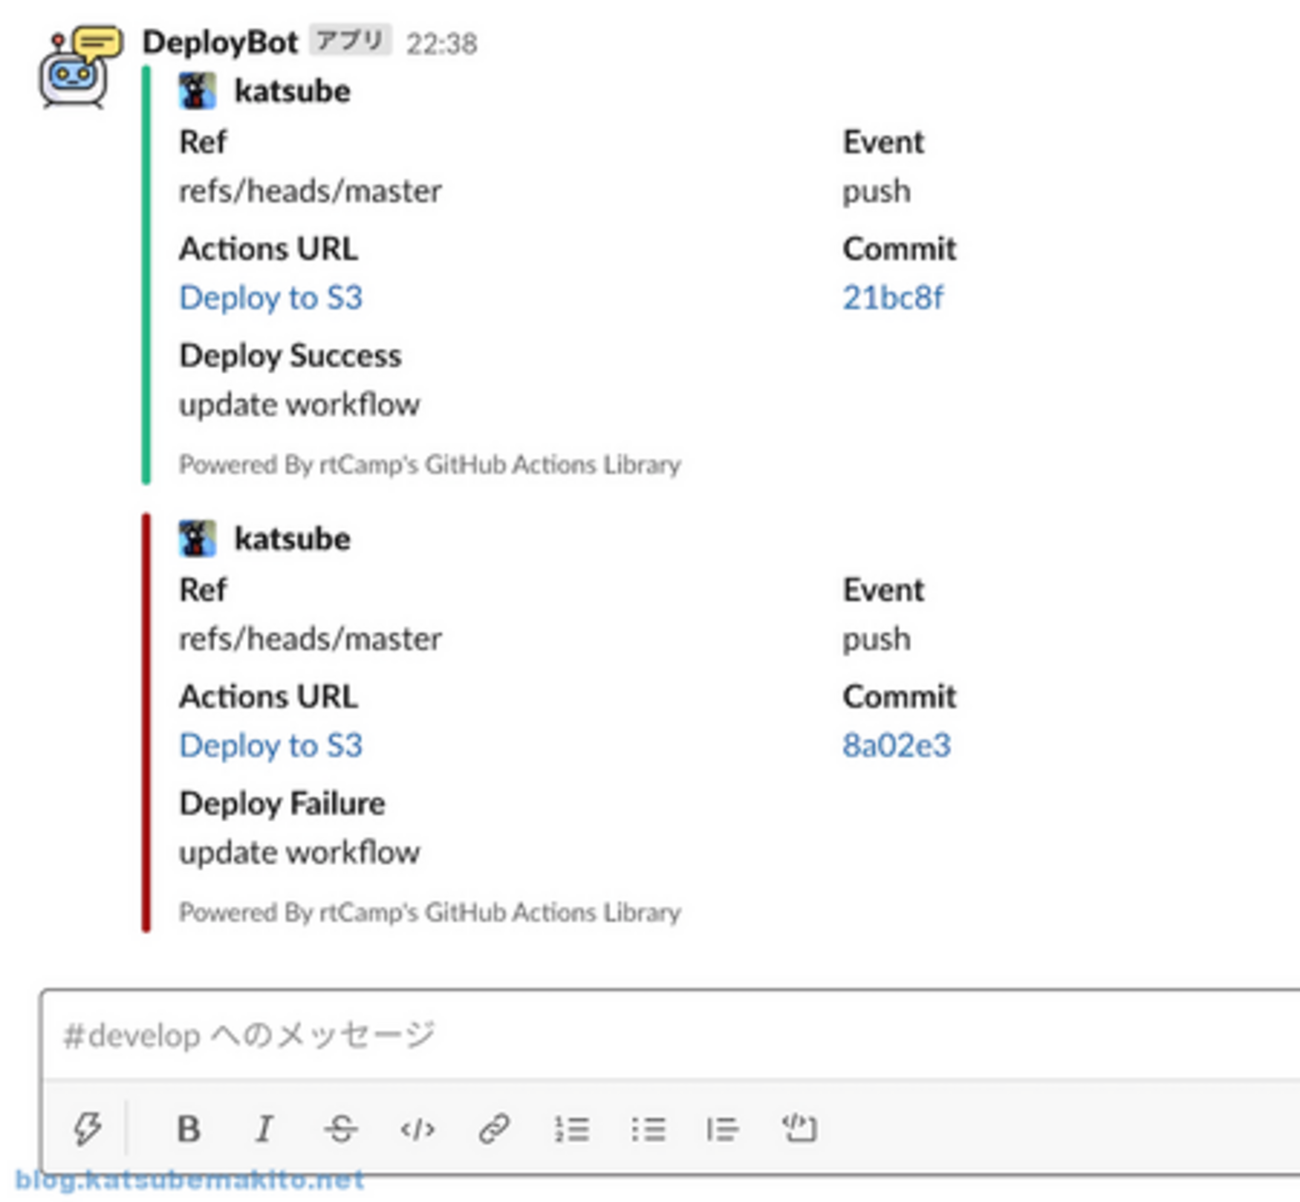The height and width of the screenshot is (1202, 1300).
Task: Toggle inline code formatting
Action: click(417, 1129)
